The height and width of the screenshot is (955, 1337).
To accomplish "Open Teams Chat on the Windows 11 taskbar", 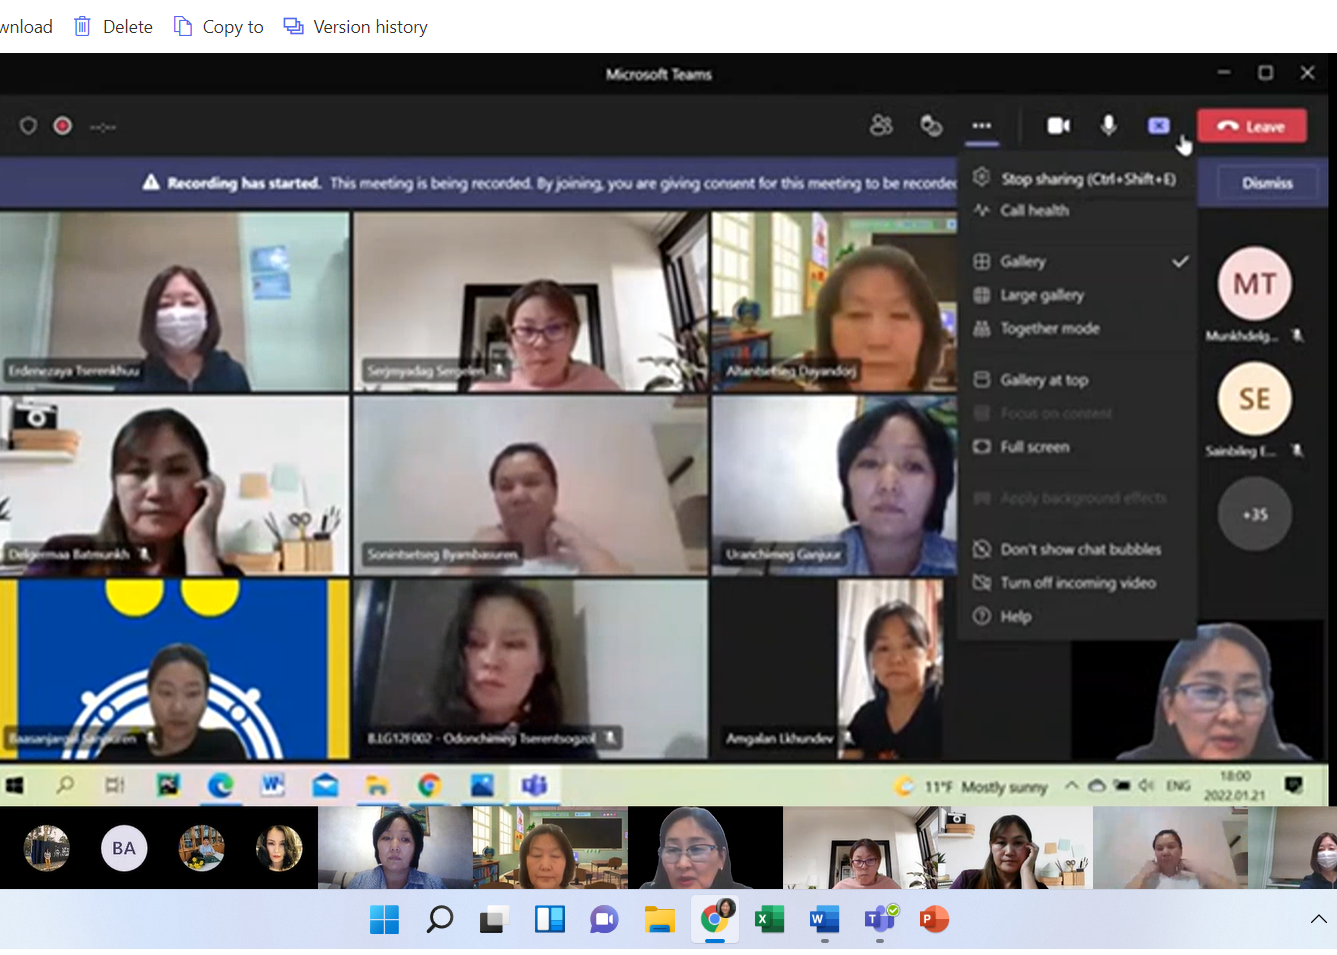I will pyautogui.click(x=604, y=919).
